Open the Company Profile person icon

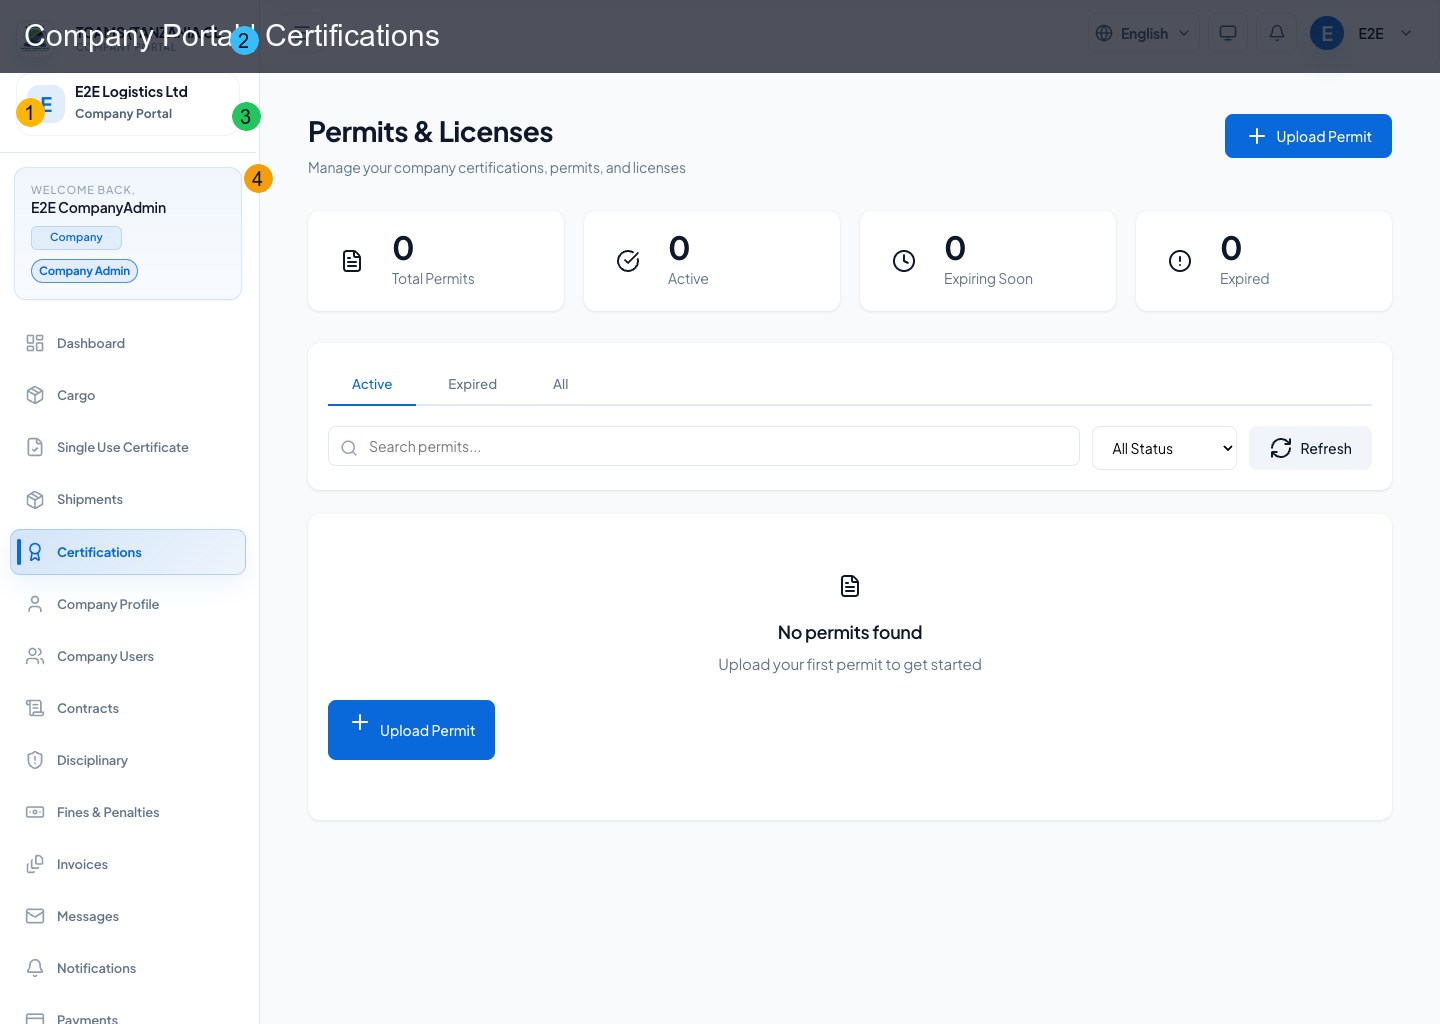pyautogui.click(x=35, y=604)
